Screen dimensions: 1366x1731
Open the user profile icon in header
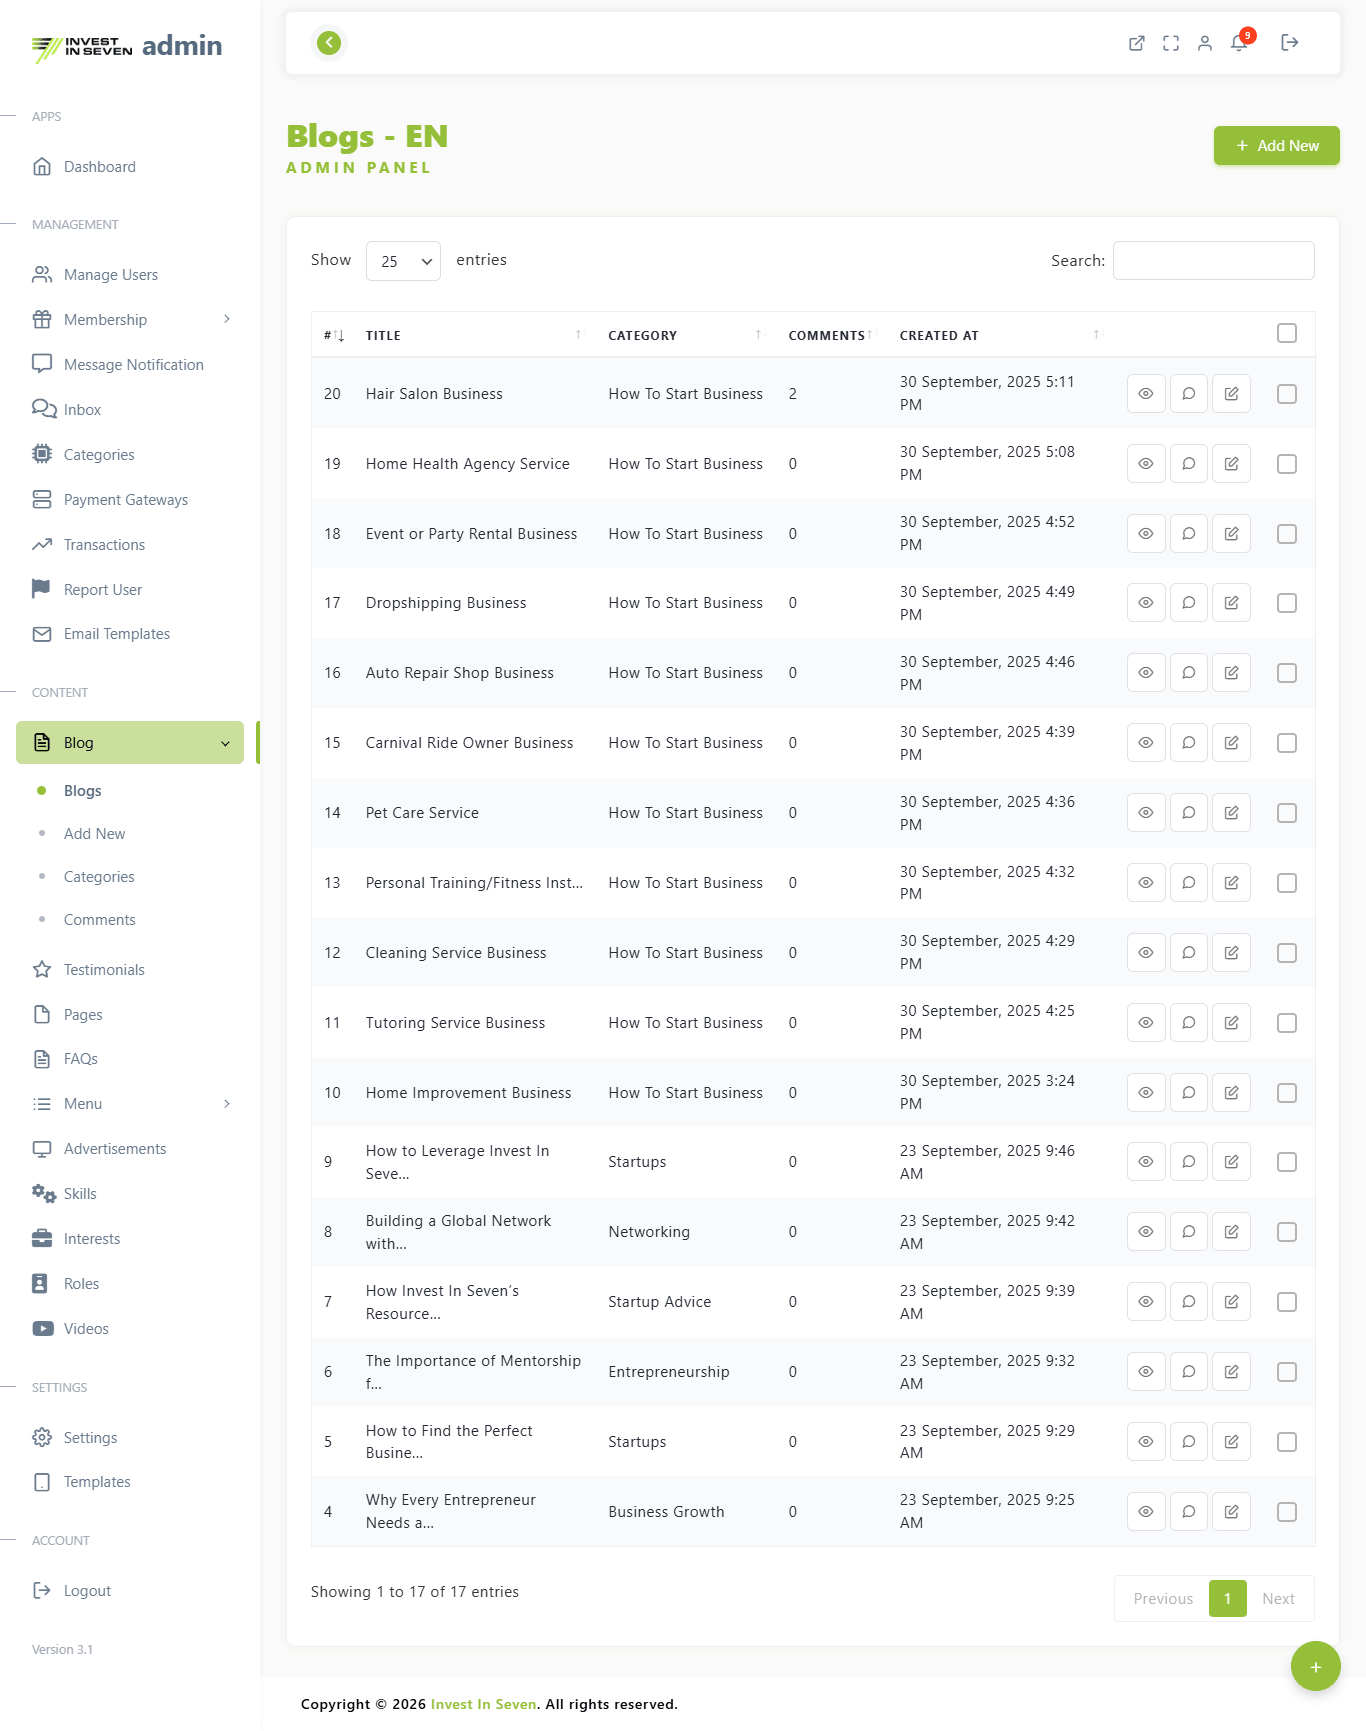[1205, 43]
